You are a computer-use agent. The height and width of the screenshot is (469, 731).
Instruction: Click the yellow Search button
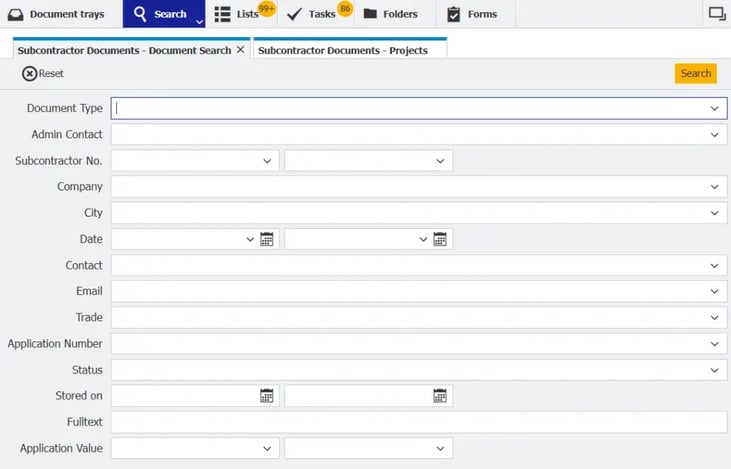coord(696,74)
